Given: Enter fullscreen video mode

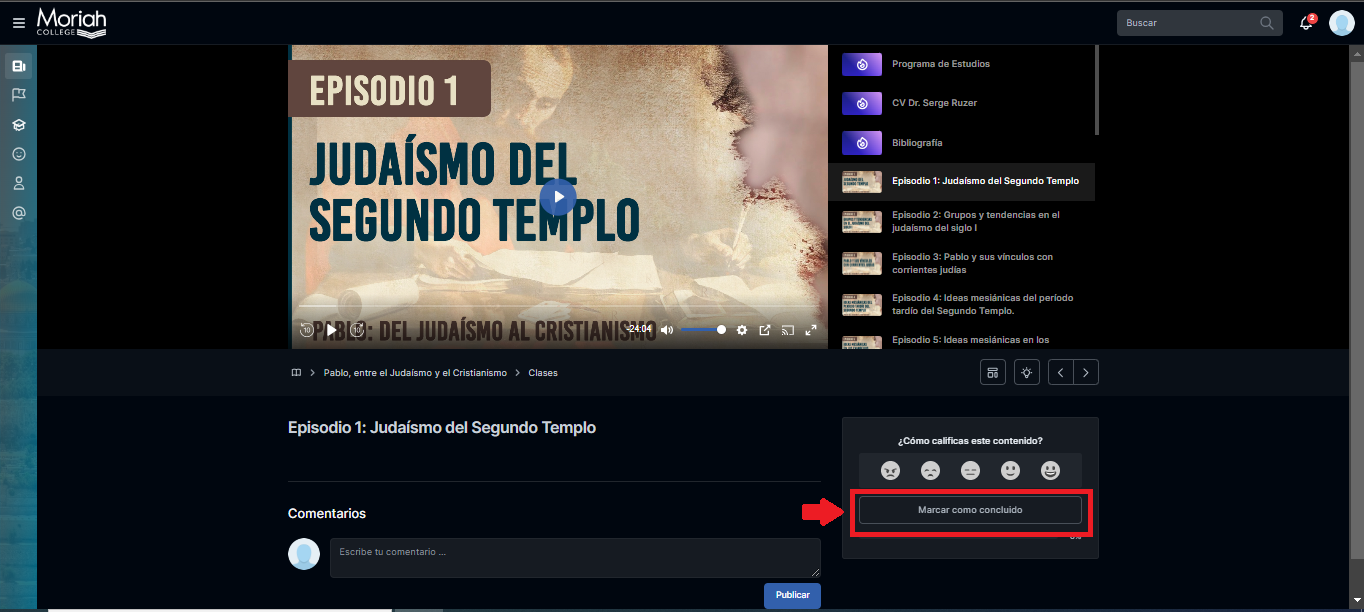Looking at the screenshot, I should coord(811,330).
